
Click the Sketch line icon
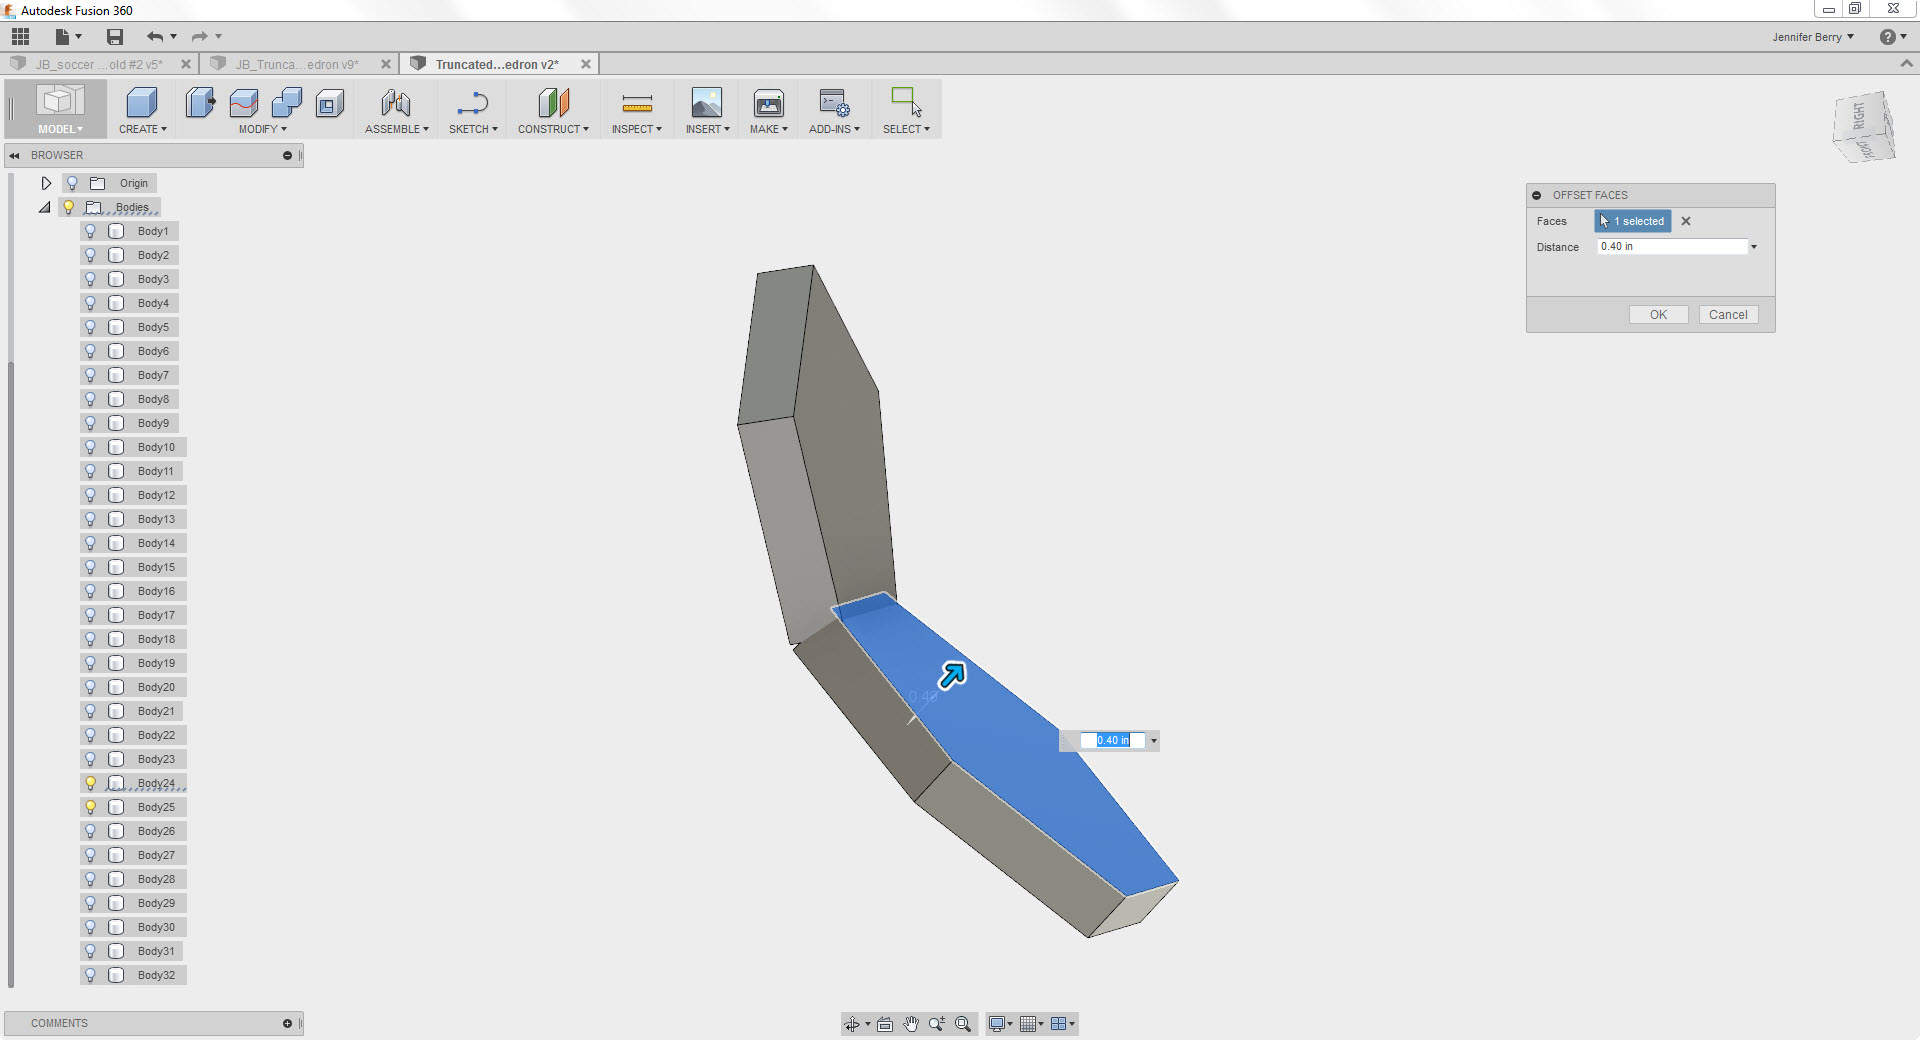(x=472, y=103)
